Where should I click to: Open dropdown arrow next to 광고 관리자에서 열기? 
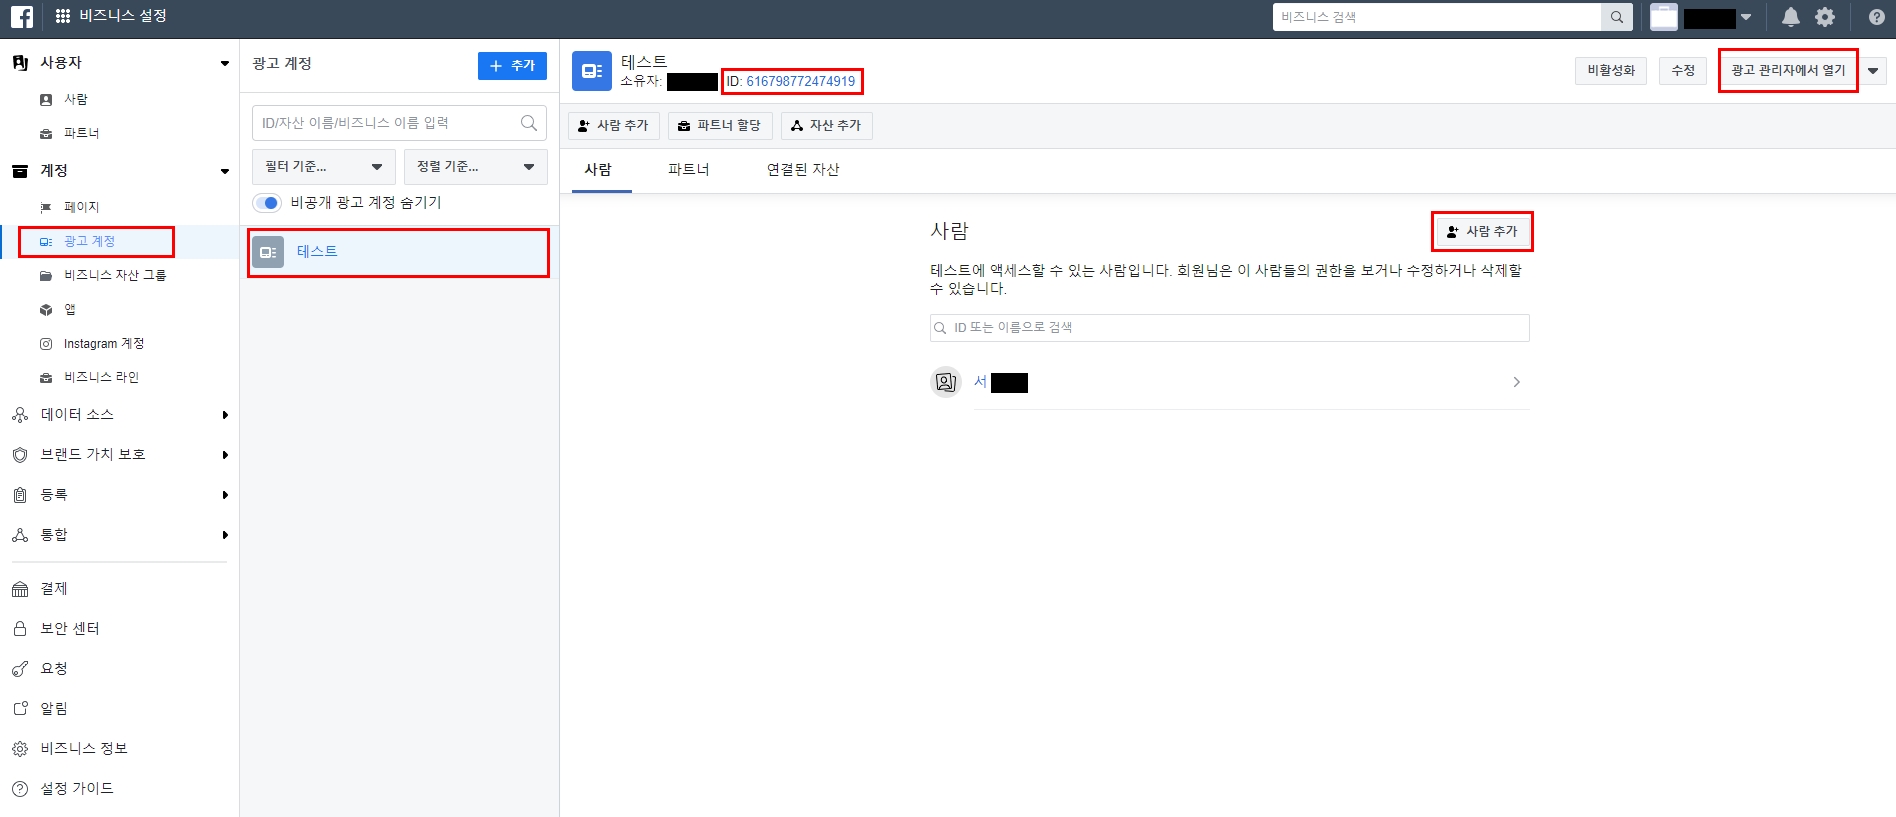(x=1873, y=71)
